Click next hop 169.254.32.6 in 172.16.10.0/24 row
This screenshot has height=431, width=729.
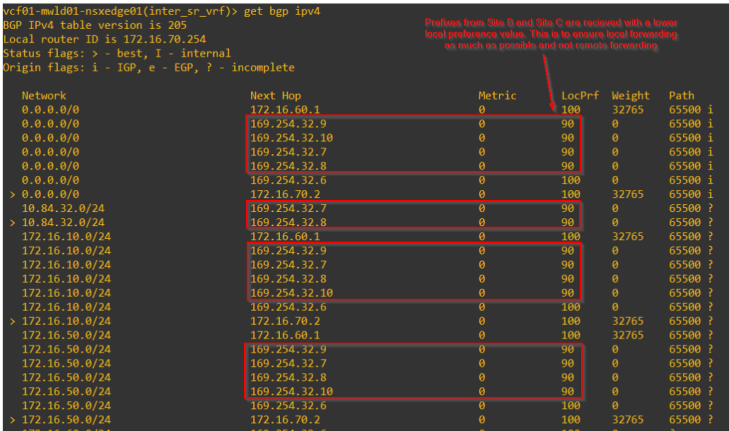coord(288,307)
